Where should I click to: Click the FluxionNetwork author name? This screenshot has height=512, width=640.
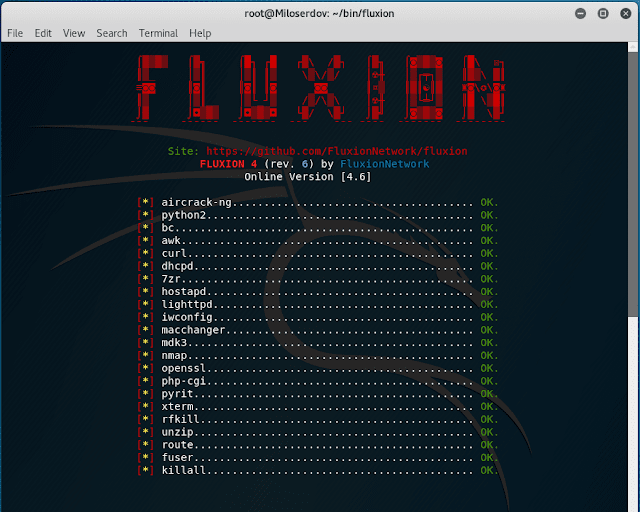tap(384, 164)
